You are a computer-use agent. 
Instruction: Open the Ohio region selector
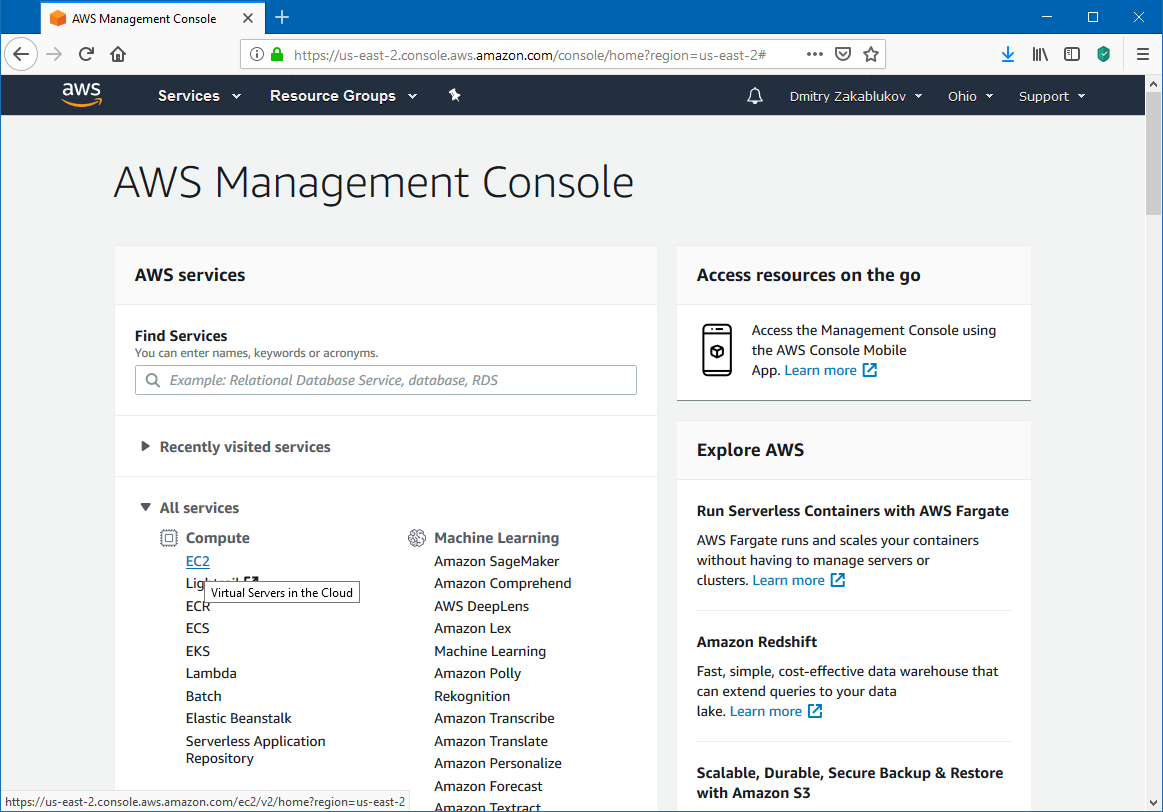click(x=970, y=96)
